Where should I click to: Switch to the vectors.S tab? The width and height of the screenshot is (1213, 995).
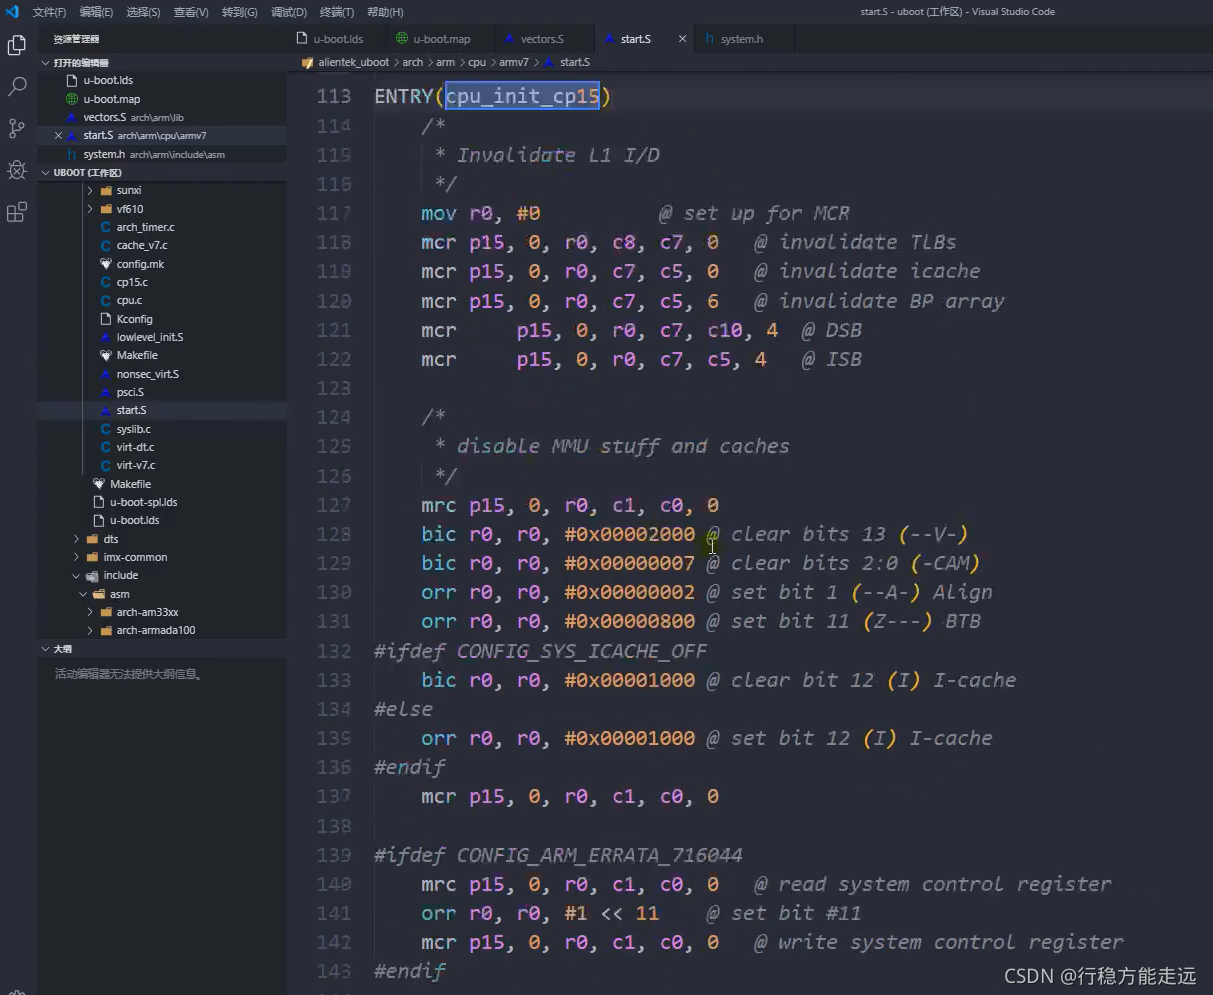point(542,39)
